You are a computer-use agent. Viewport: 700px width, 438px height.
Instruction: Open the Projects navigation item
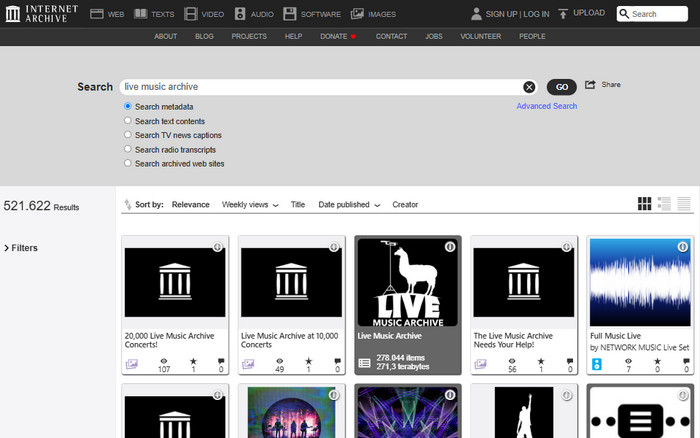click(249, 36)
